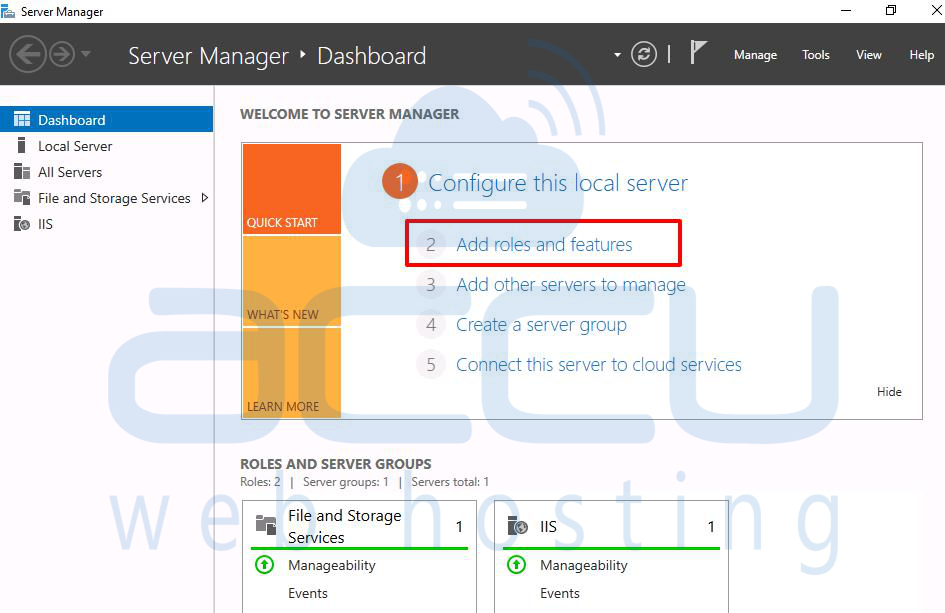Click the 'Roles: 2' summary text
Image resolution: width=945 pixels, height=613 pixels.
click(260, 482)
